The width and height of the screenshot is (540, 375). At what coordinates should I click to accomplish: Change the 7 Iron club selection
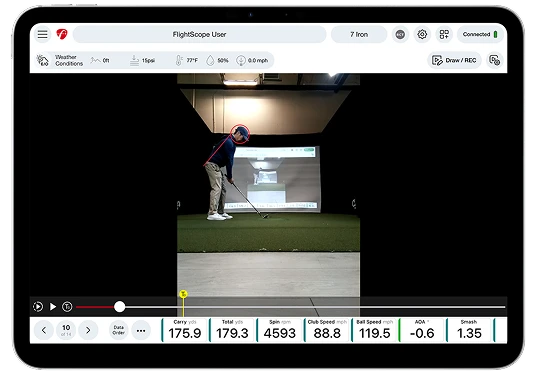click(359, 34)
